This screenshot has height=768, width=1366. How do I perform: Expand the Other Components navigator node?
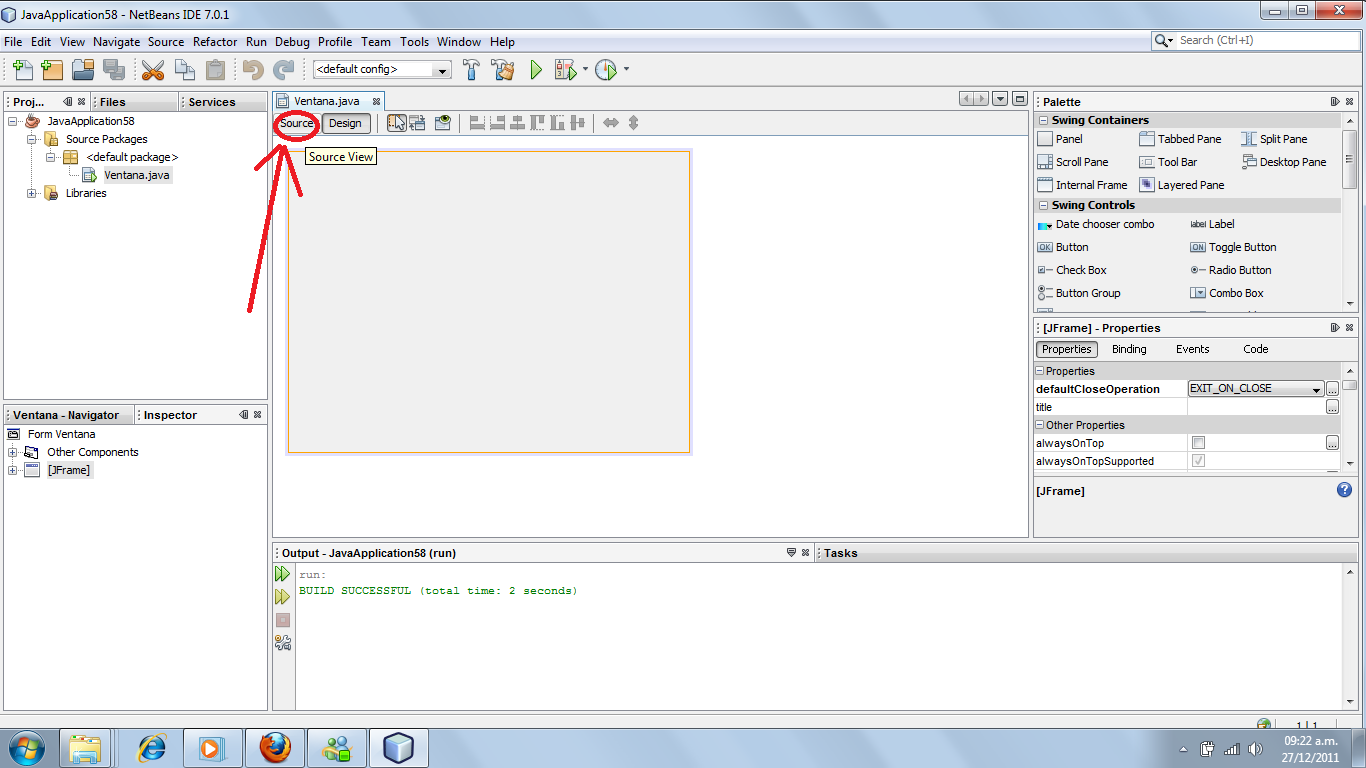(x=13, y=452)
